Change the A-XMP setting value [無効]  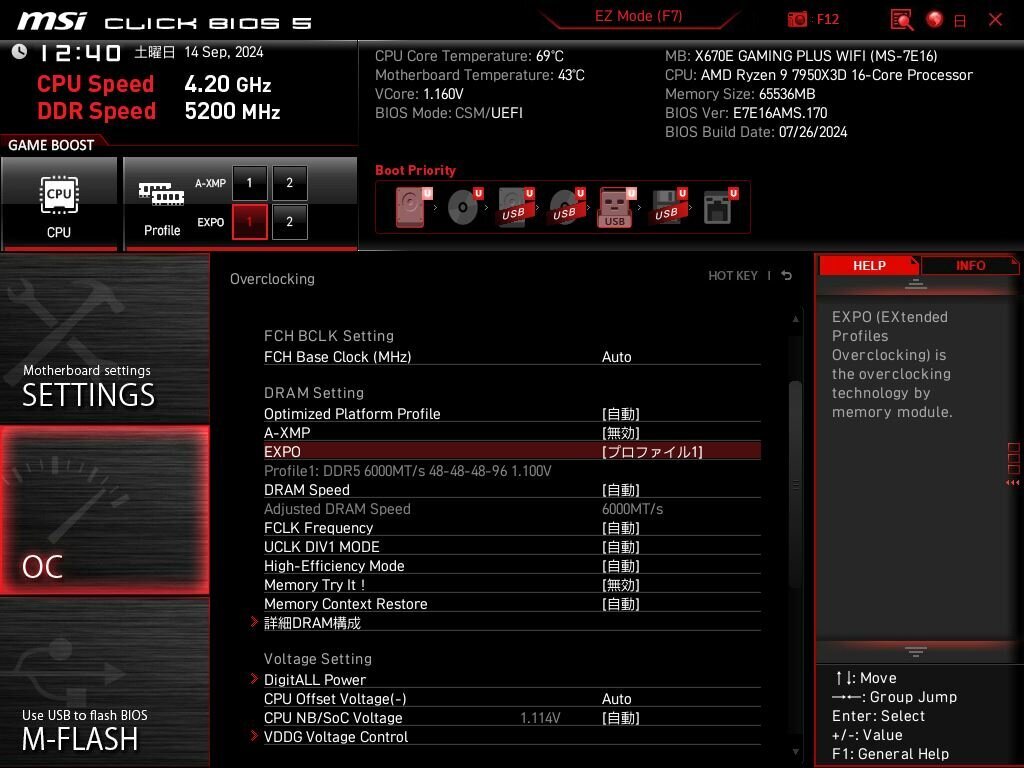(x=620, y=433)
